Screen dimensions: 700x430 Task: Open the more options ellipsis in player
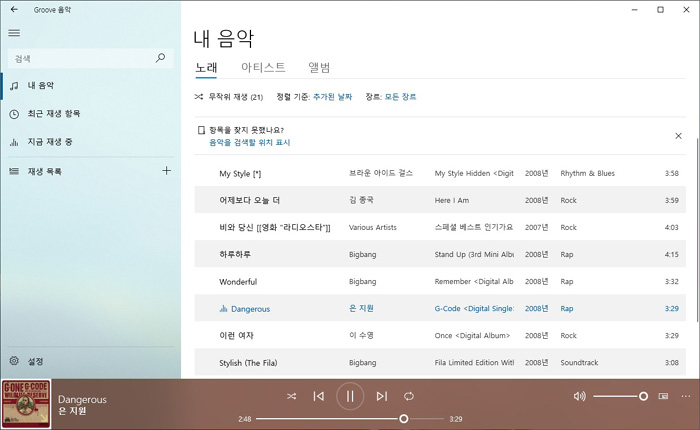[x=686, y=396]
